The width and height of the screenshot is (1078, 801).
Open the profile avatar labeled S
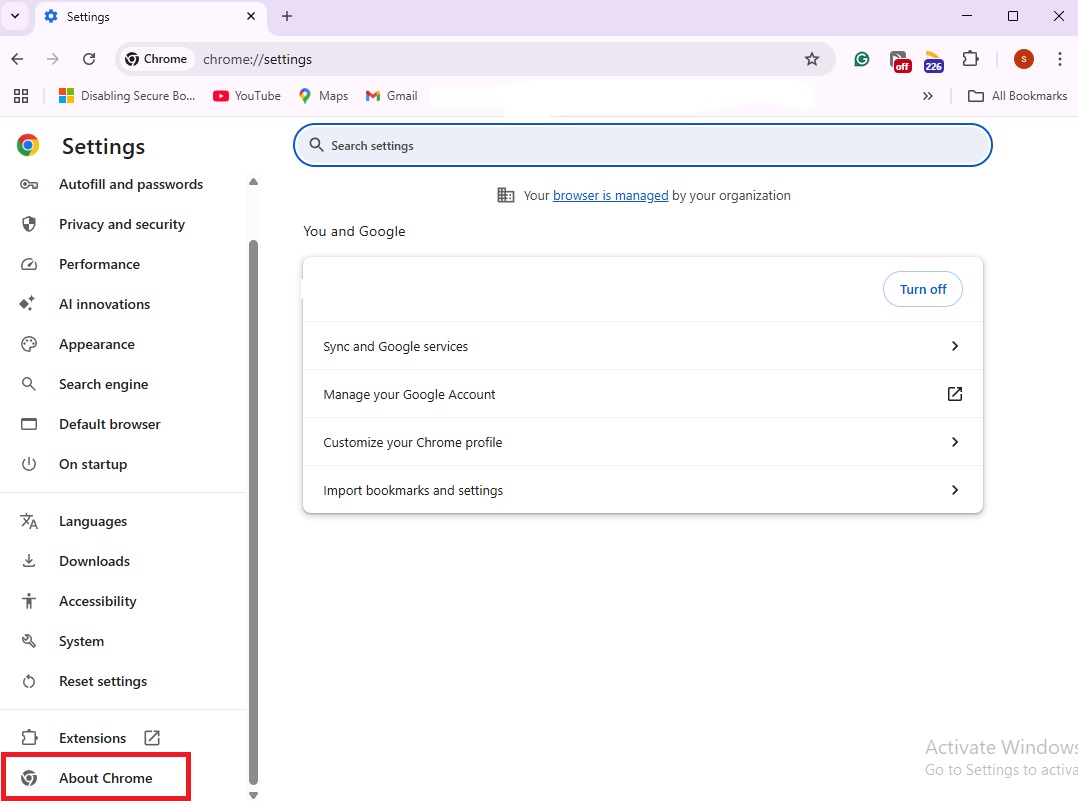(x=1024, y=59)
